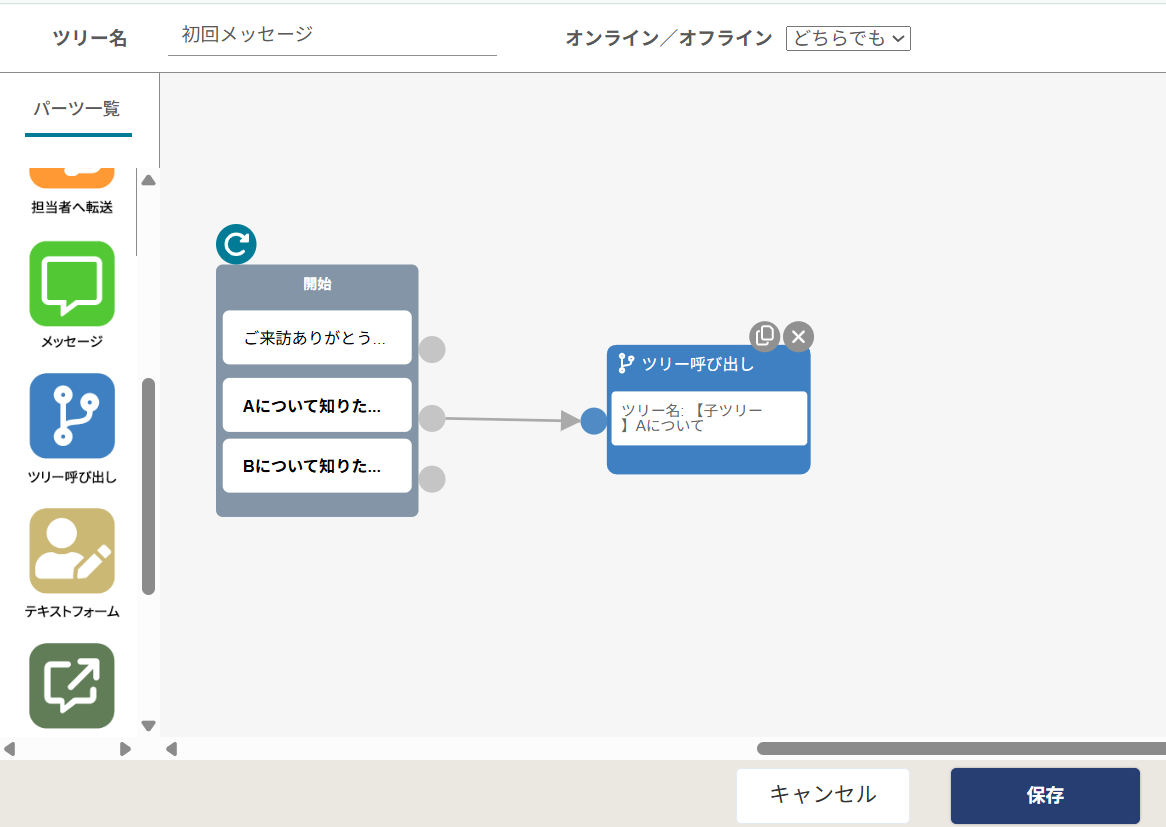Select the dark green external link chat icon
This screenshot has height=827, width=1166.
[x=72, y=686]
